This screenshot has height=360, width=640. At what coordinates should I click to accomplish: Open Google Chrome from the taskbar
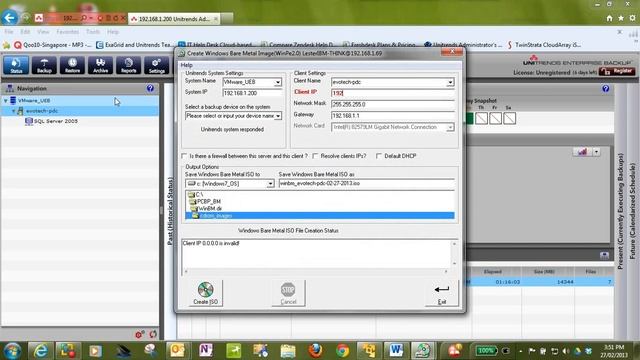(x=343, y=351)
